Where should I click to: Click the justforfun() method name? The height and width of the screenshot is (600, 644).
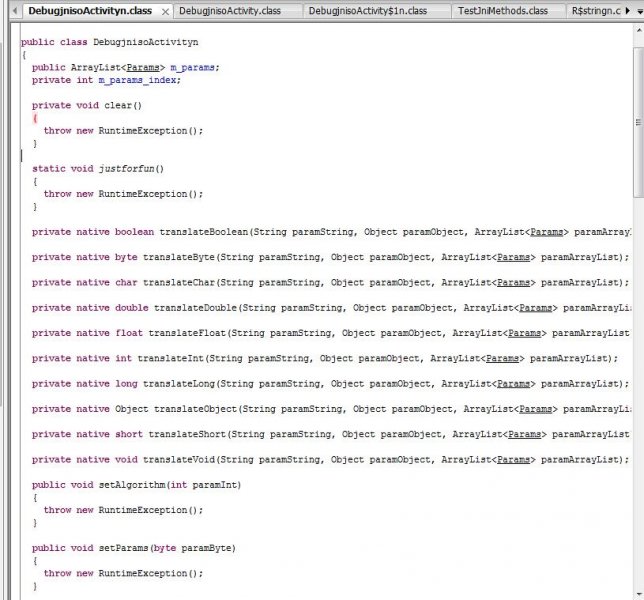(126, 169)
